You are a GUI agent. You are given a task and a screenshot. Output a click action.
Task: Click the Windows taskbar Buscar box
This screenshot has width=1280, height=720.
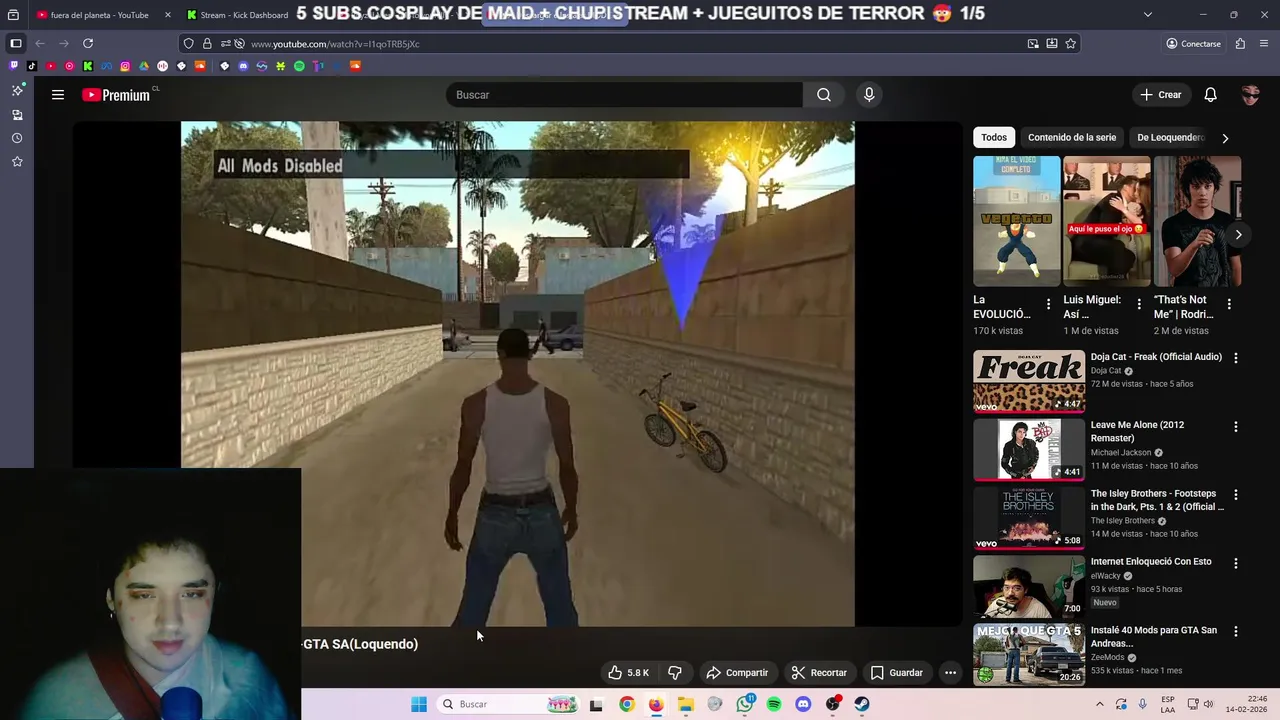pyautogui.click(x=509, y=704)
